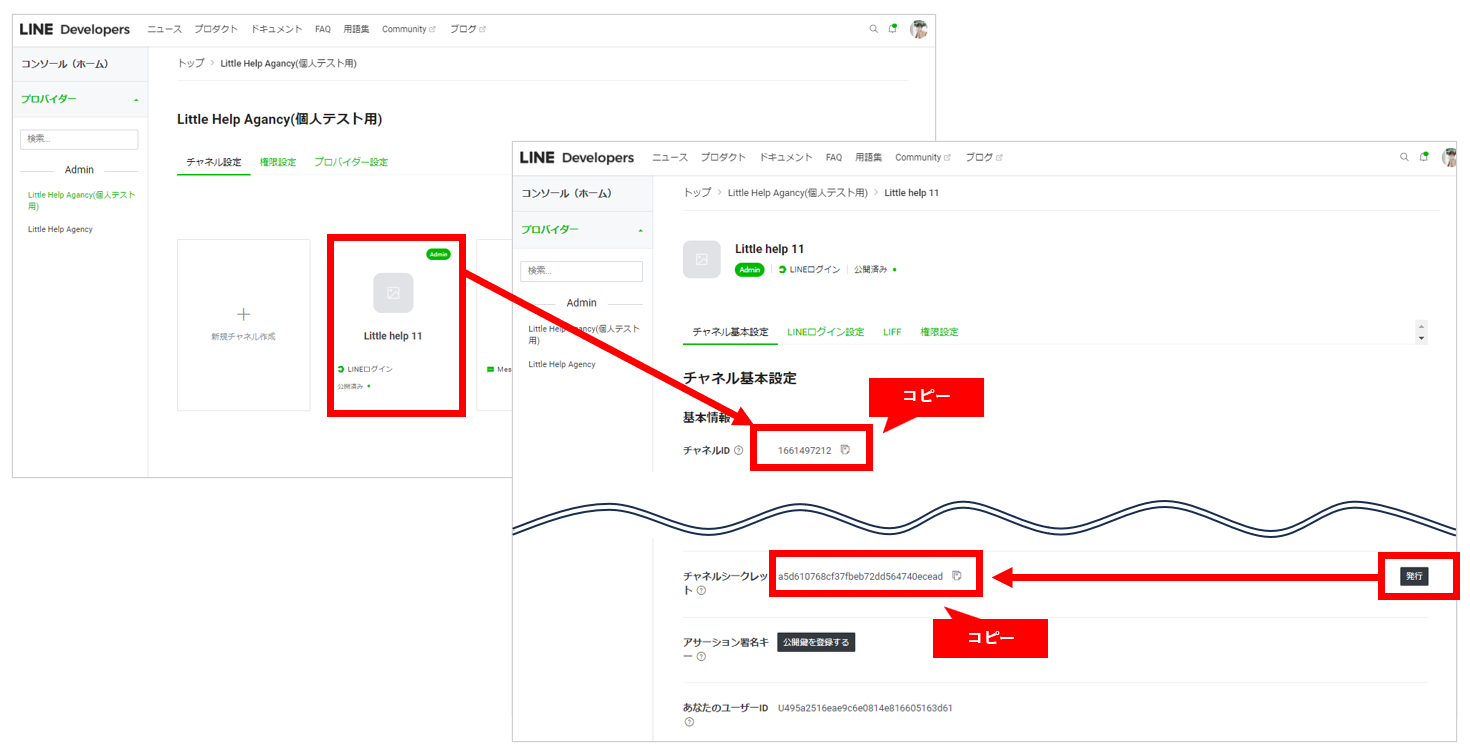Click Little help 11 channel image placeholder in front window
The width and height of the screenshot is (1470, 755).
tap(701, 259)
